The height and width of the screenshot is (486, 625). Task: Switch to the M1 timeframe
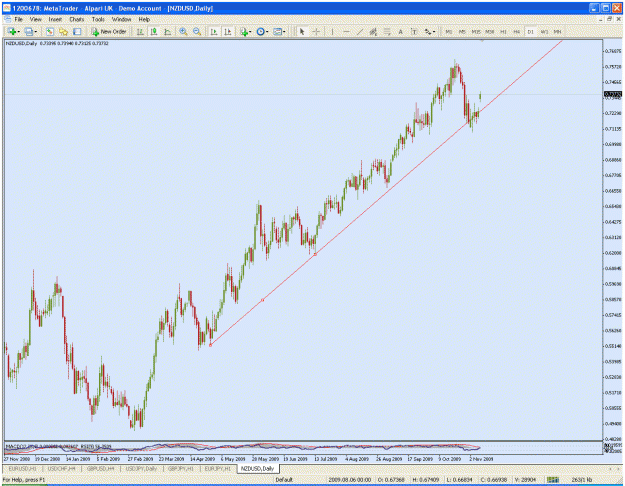click(448, 31)
